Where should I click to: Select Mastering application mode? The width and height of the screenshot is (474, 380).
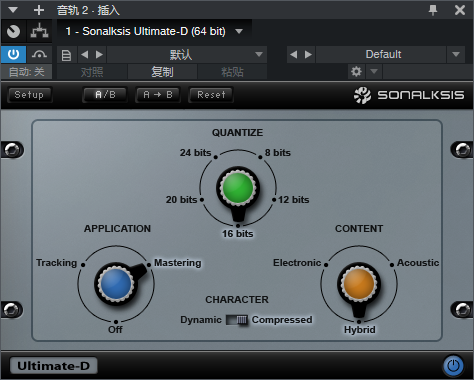(178, 263)
